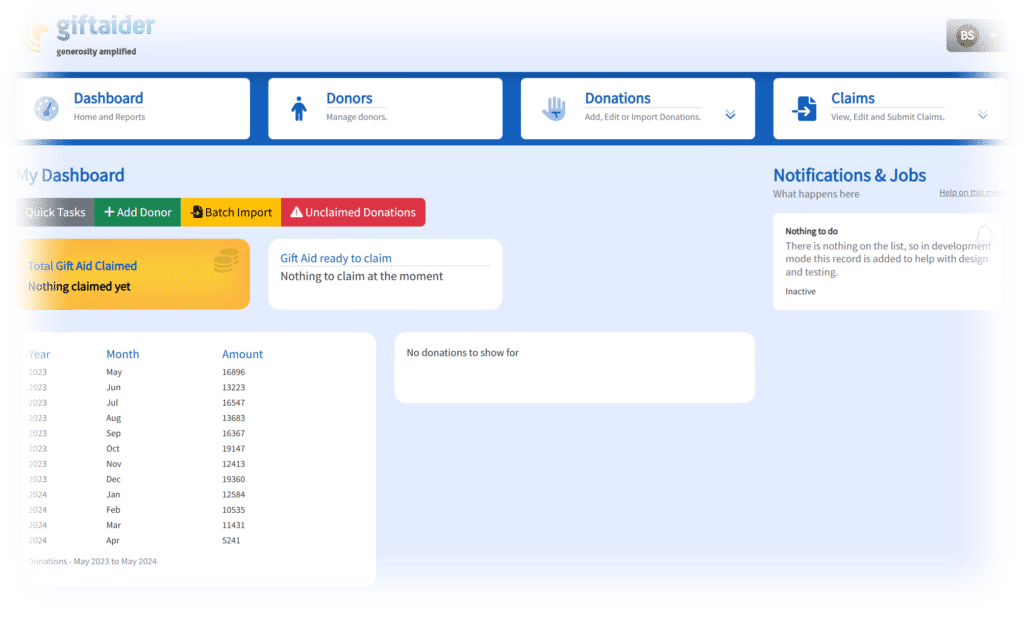Switch to the Dashboard section

click(109, 97)
